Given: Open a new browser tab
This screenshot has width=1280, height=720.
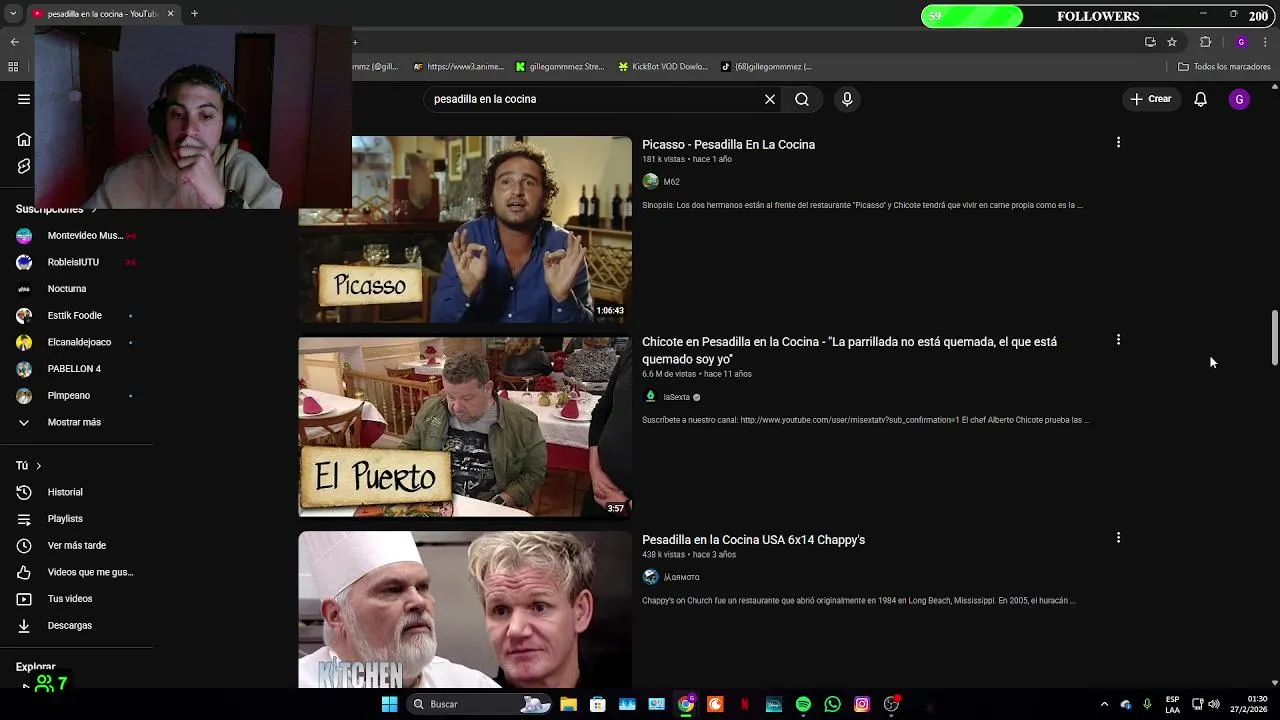Looking at the screenshot, I should (x=194, y=13).
